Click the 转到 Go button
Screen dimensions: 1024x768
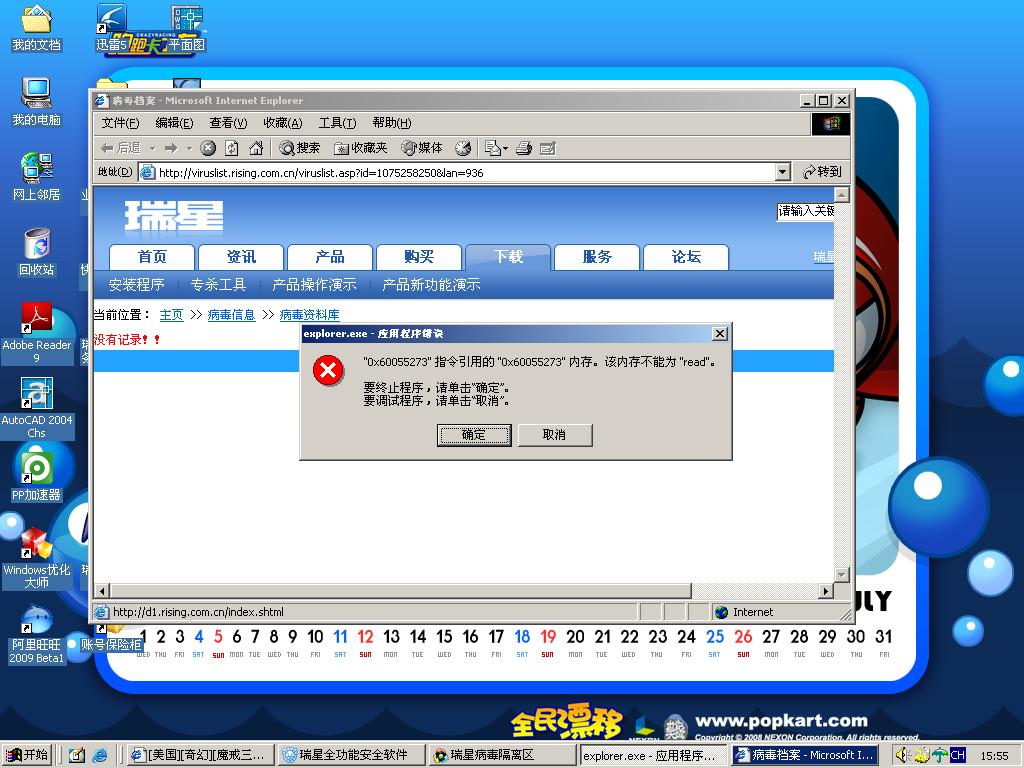823,172
